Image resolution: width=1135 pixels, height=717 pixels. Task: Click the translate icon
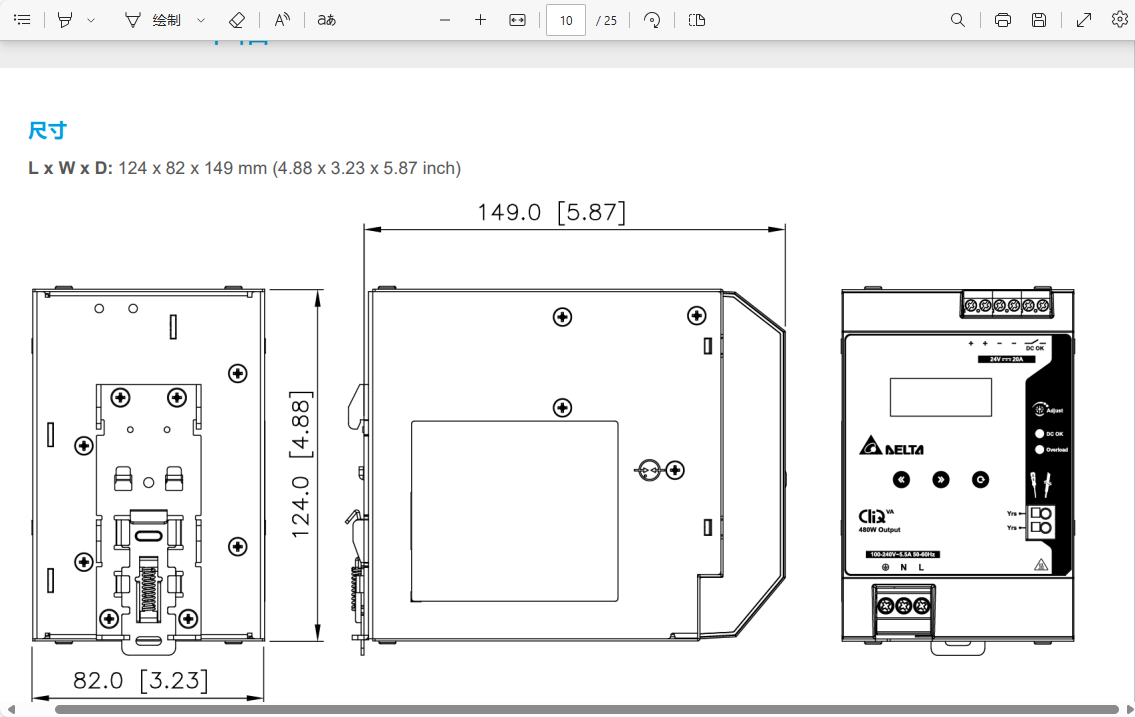(x=326, y=20)
